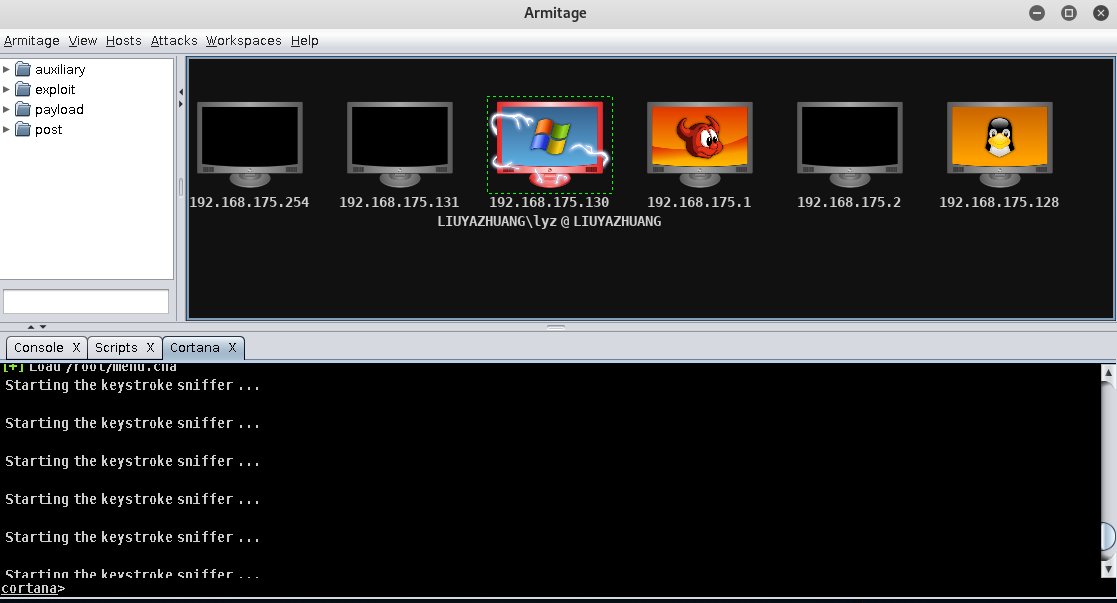Image resolution: width=1117 pixels, height=603 pixels.
Task: Click the 192.168.175.128 address label
Action: point(999,202)
